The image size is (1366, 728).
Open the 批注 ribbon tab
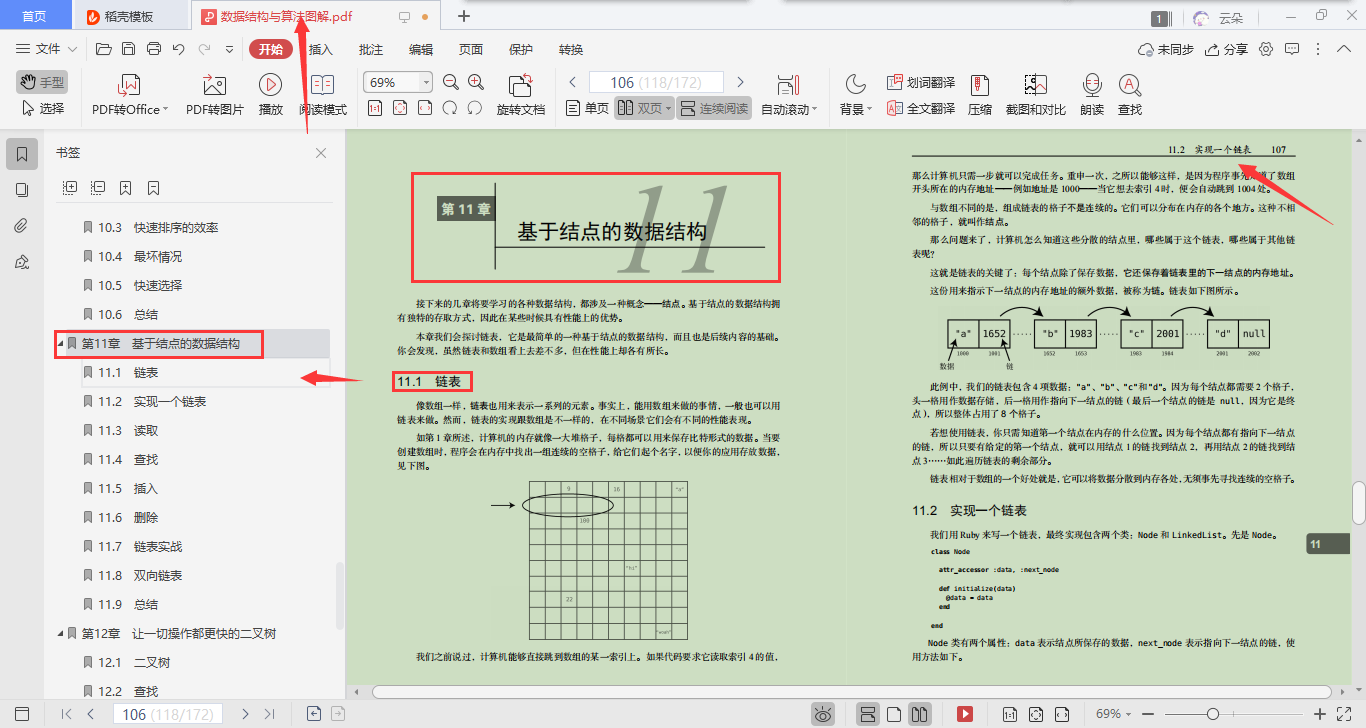click(x=371, y=49)
